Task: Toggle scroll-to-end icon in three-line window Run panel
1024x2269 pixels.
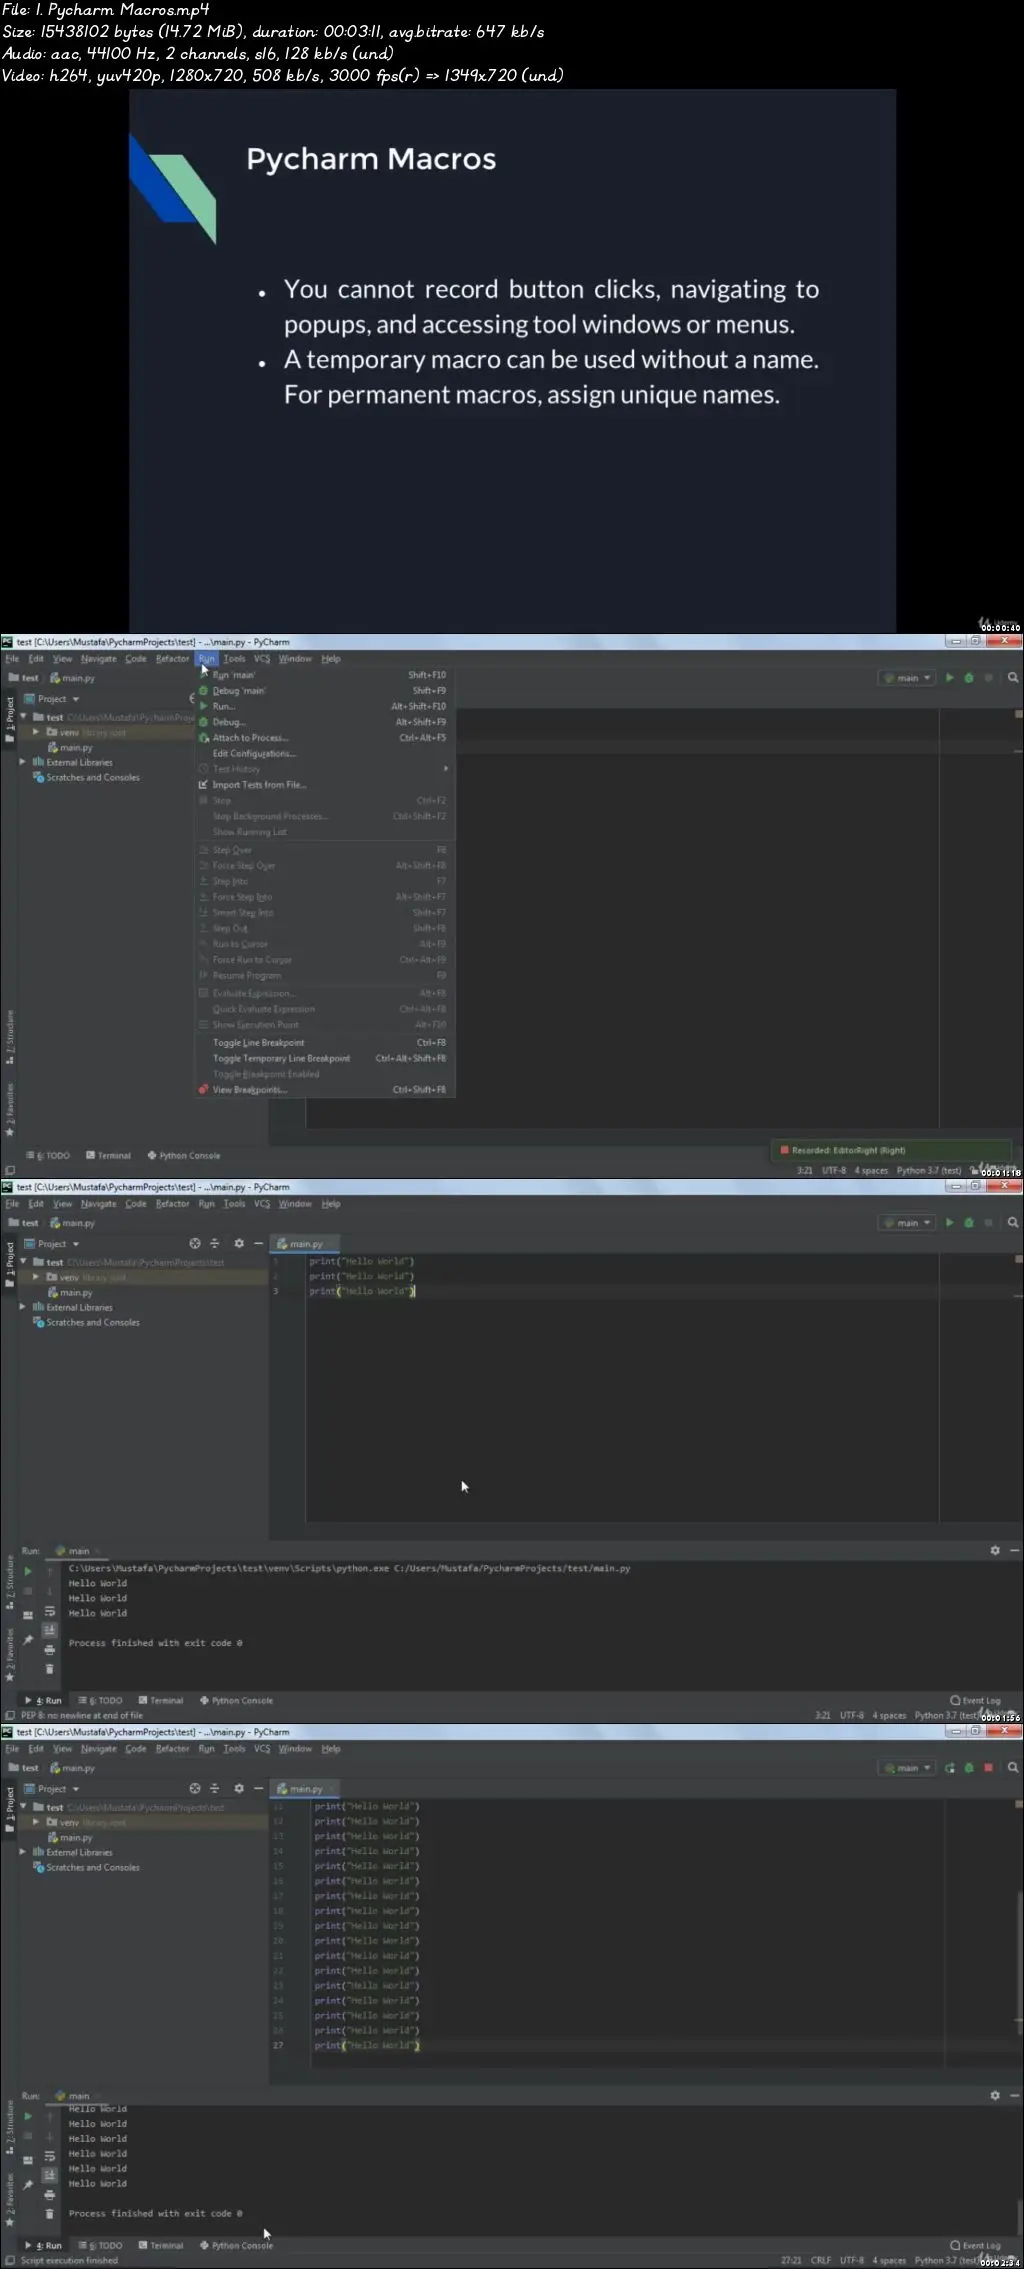Action: point(49,1630)
